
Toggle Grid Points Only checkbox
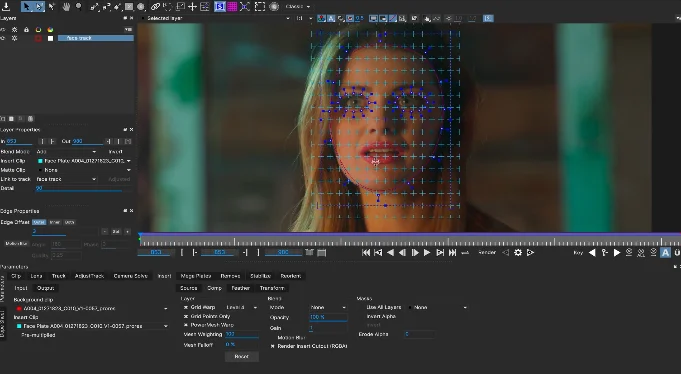(x=186, y=316)
